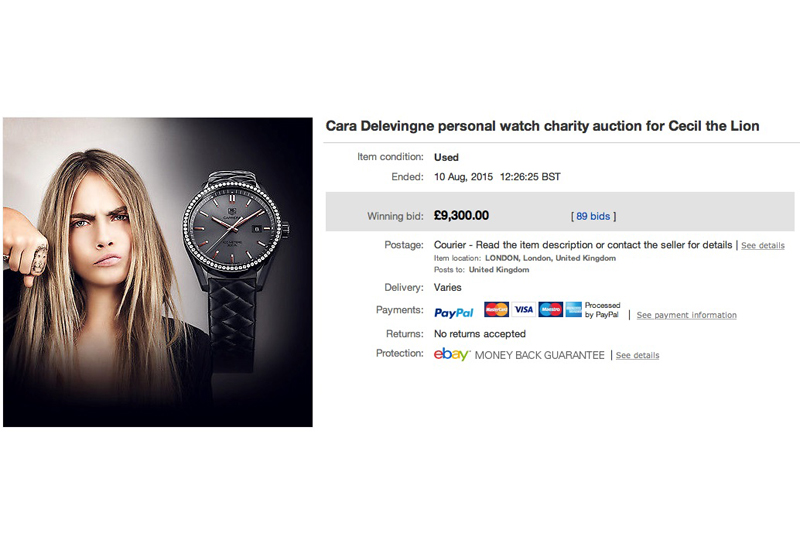This screenshot has width=800, height=550.
Task: Click the Processed by PayPal text
Action: 602,310
